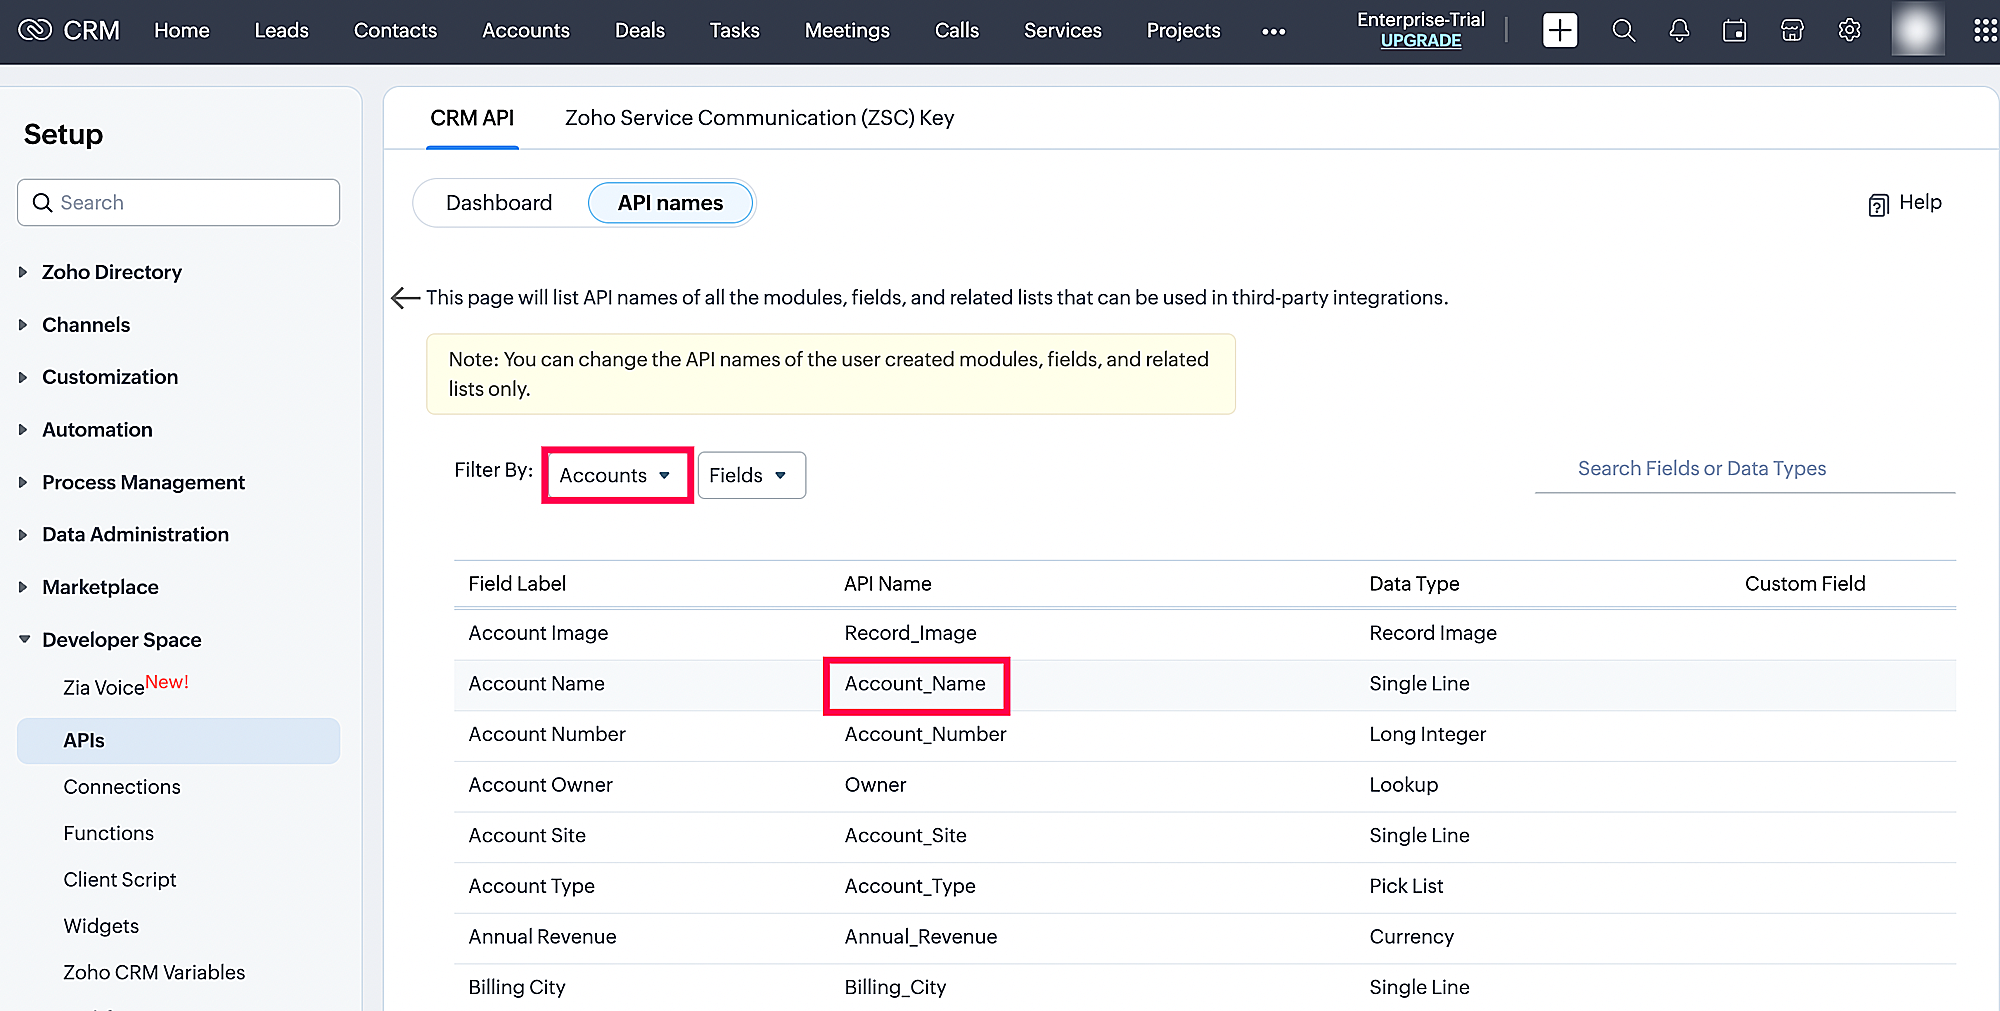Open the notifications bell icon
Screen dimensions: 2000x1011
coord(1679,31)
